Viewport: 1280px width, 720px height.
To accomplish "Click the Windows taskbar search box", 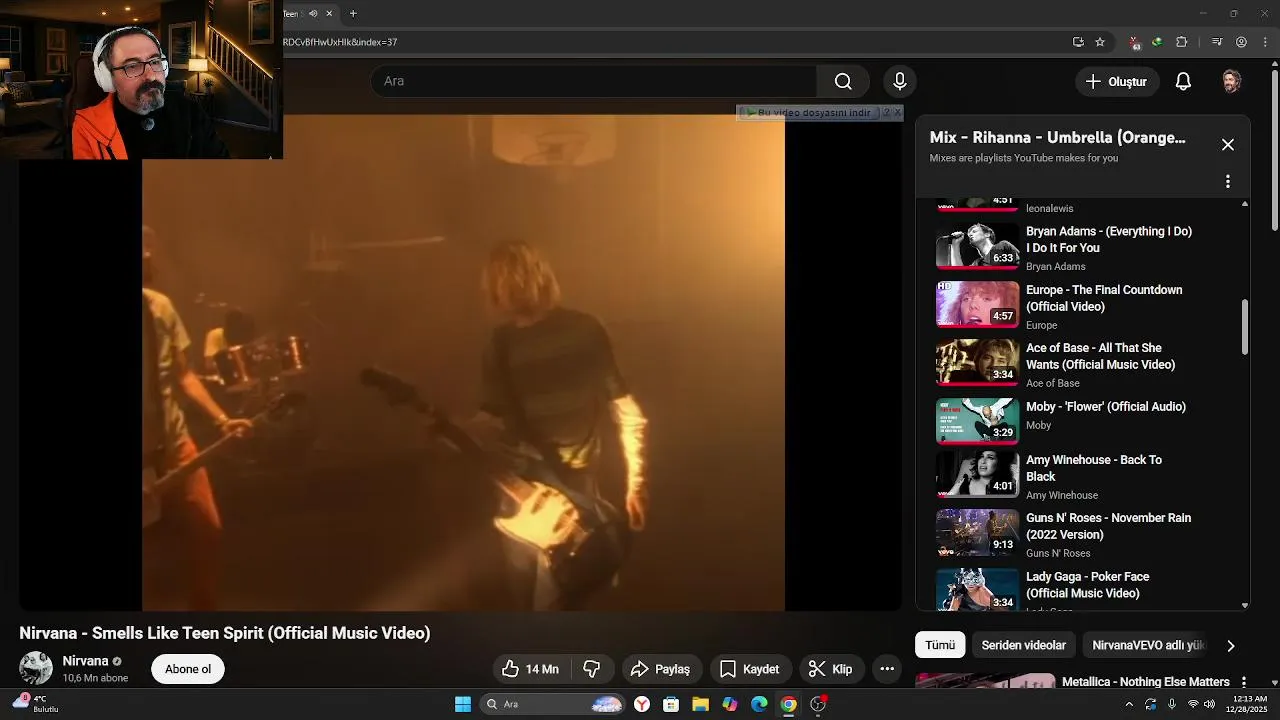I will [554, 704].
